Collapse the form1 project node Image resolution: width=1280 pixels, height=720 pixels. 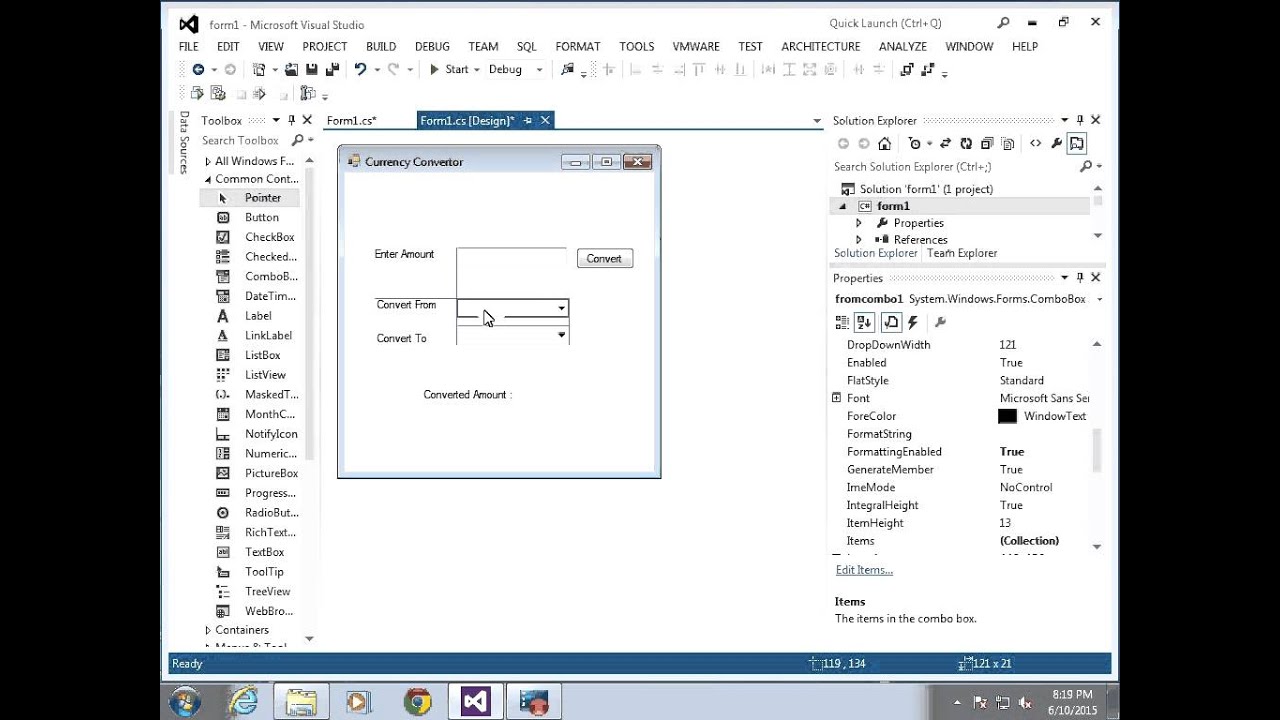click(842, 206)
